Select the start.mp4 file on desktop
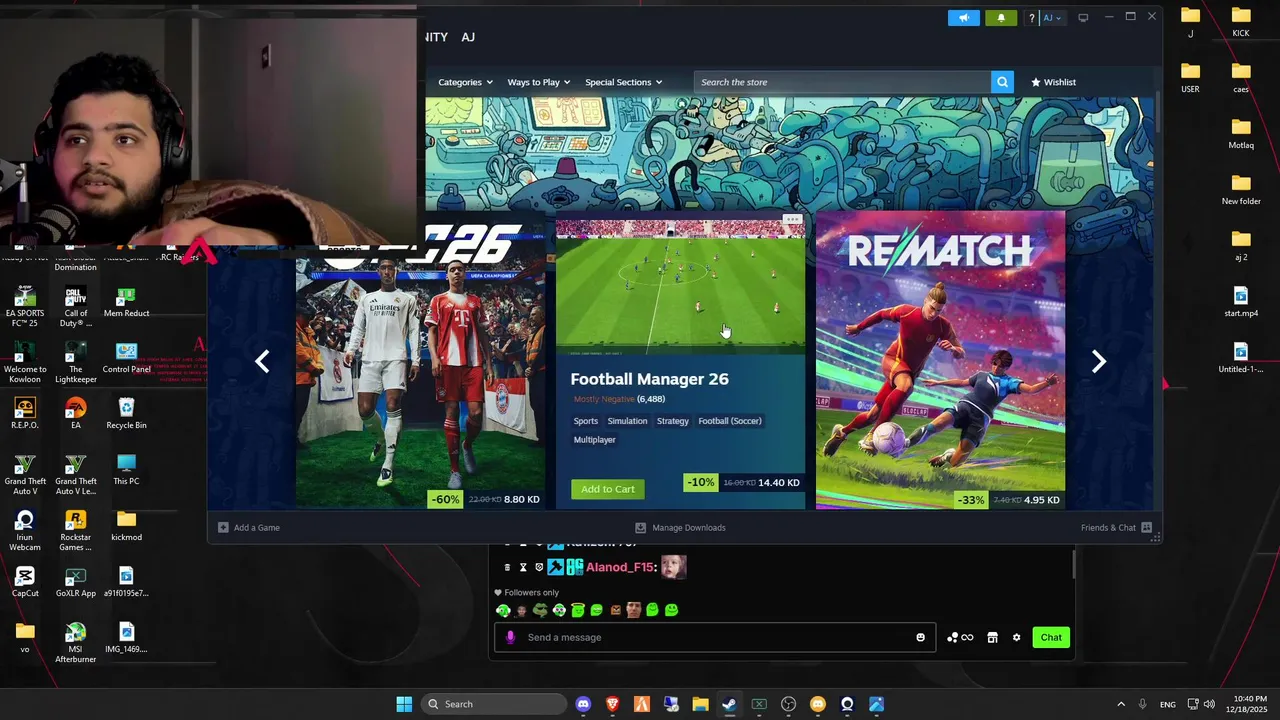The width and height of the screenshot is (1280, 720). (x=1241, y=301)
